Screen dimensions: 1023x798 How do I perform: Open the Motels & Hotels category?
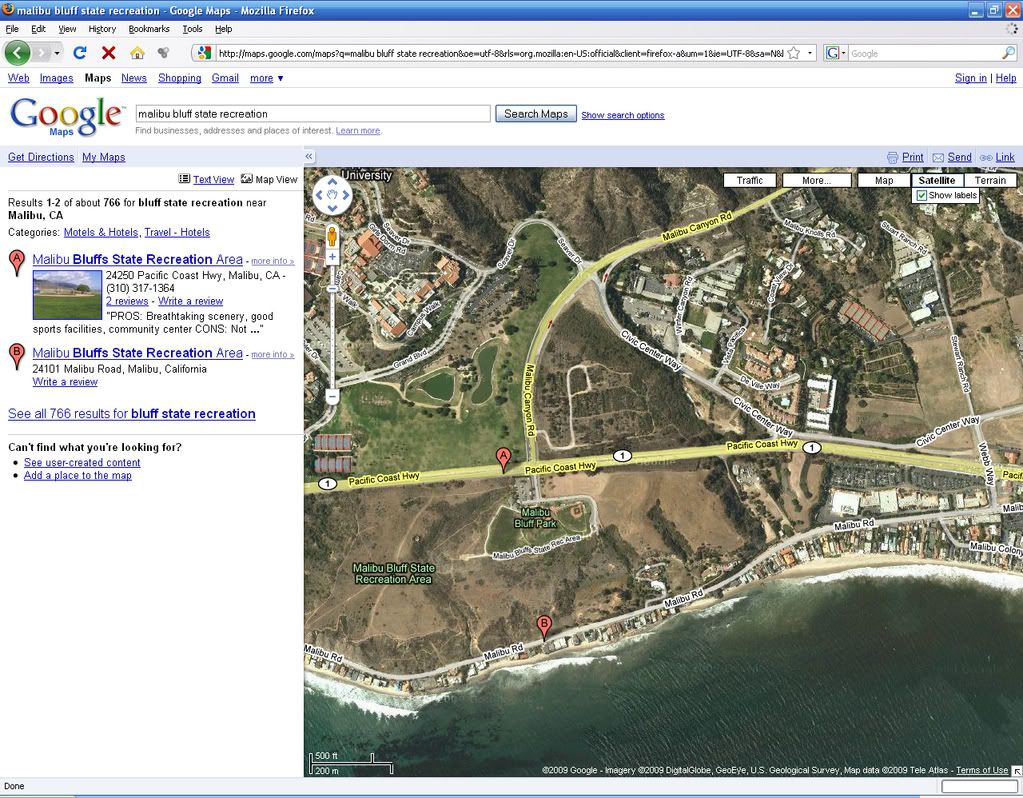pyautogui.click(x=101, y=232)
